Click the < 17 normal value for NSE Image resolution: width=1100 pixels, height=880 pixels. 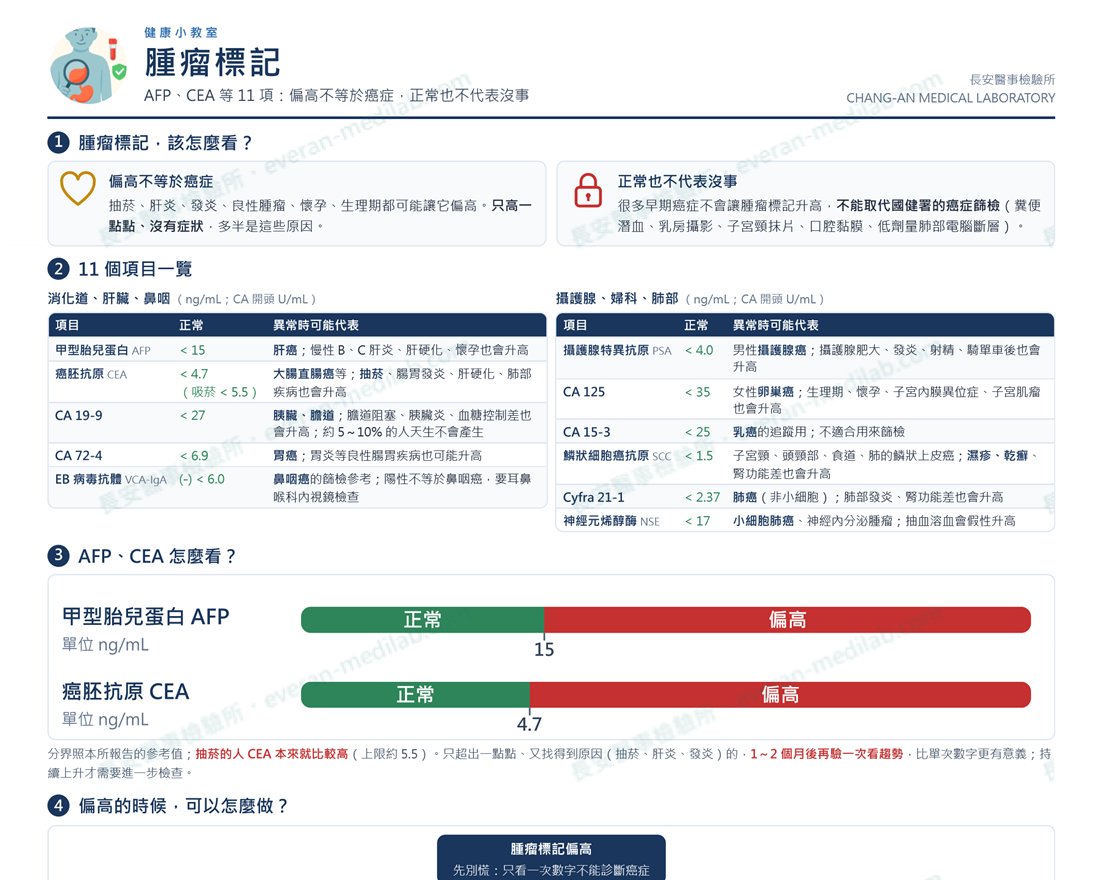(x=697, y=521)
